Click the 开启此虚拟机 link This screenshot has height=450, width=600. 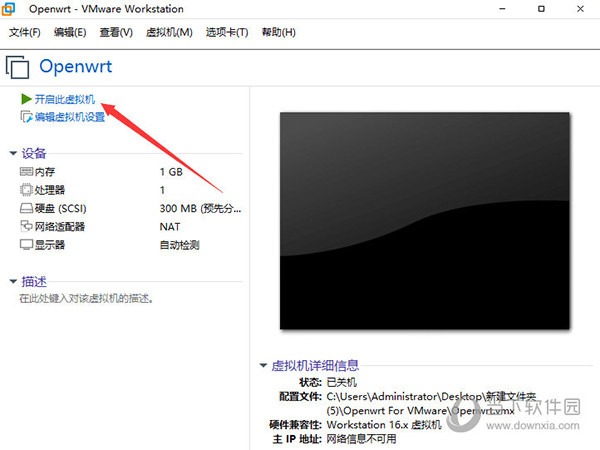pyautogui.click(x=65, y=99)
